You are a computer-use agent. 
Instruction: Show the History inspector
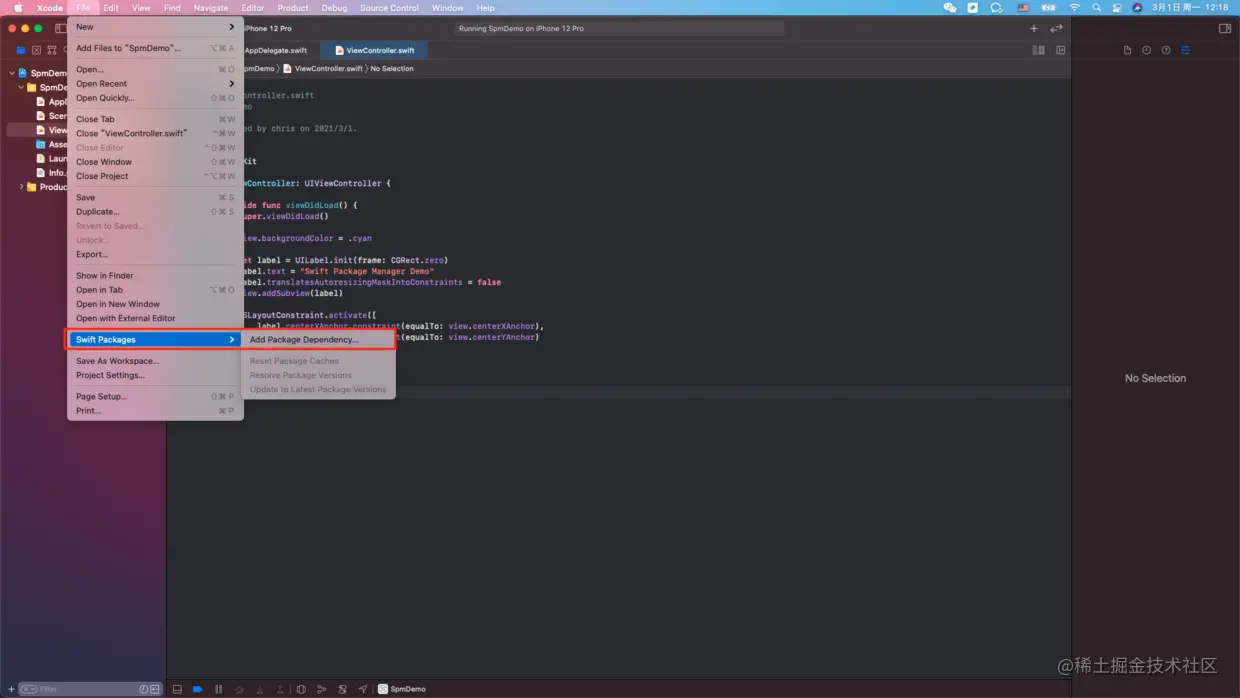[x=1146, y=50]
